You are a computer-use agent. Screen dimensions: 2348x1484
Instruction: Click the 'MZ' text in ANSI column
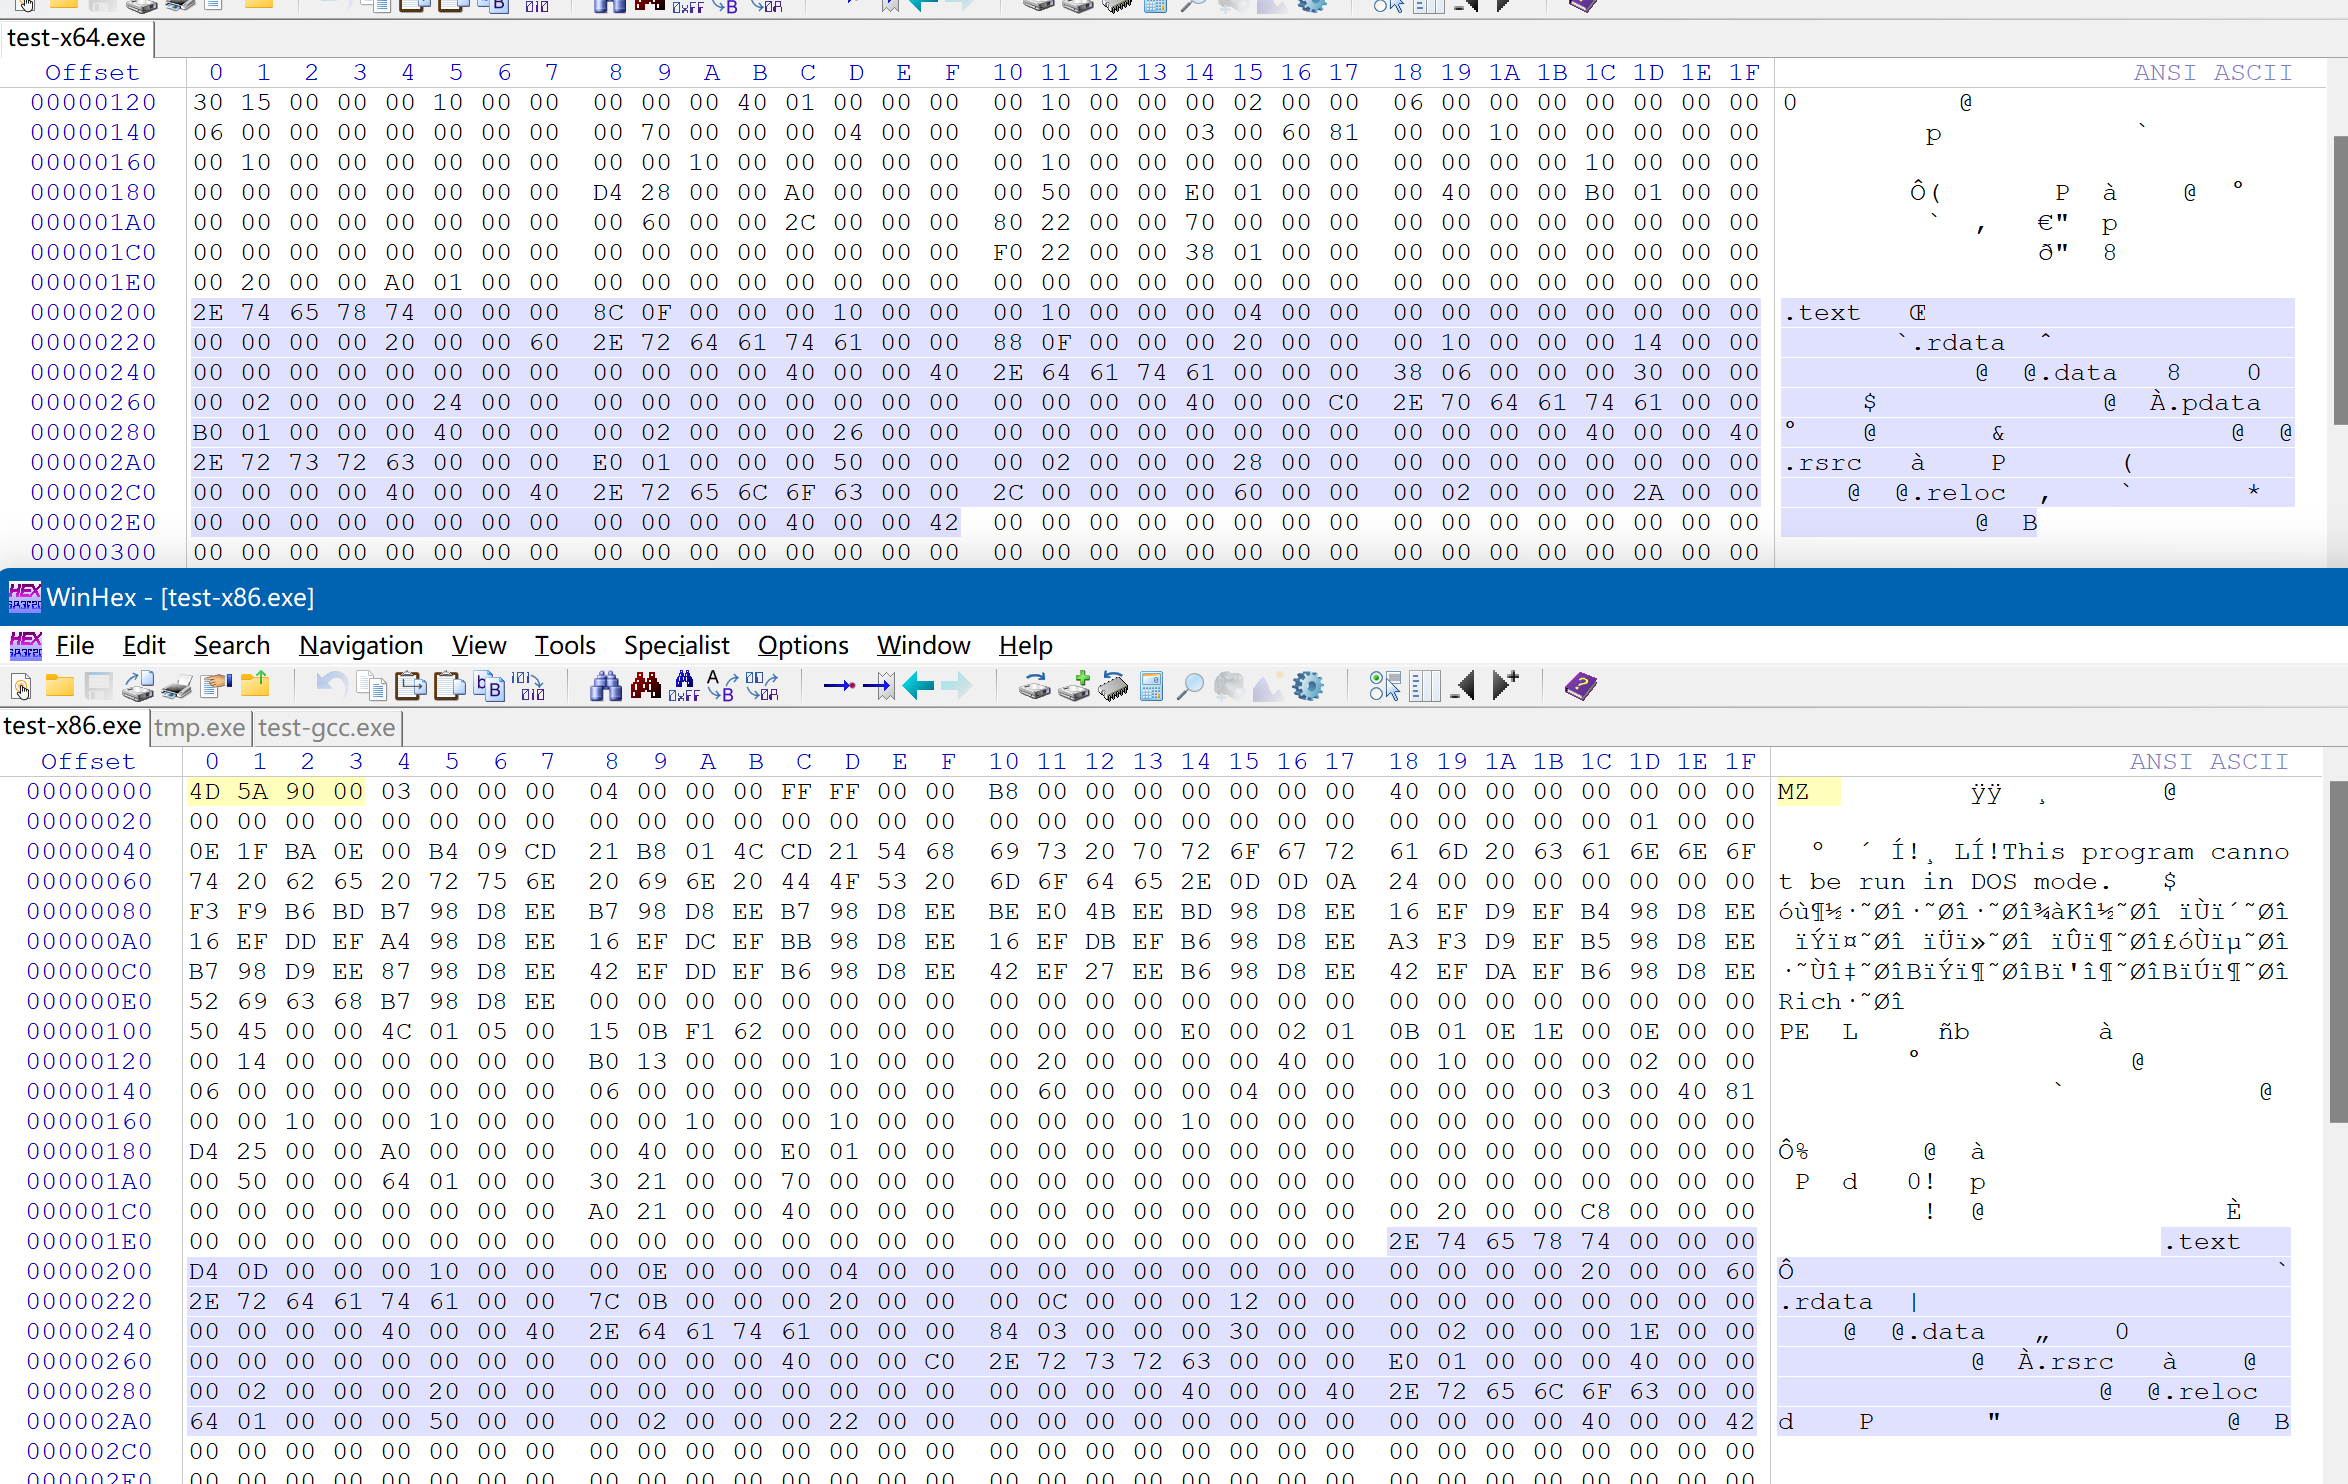pyautogui.click(x=1794, y=792)
